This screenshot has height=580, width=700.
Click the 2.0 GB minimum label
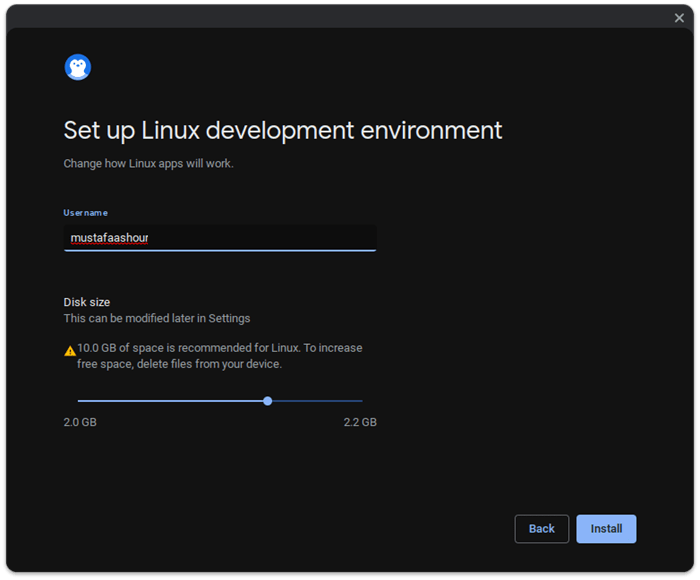(80, 422)
